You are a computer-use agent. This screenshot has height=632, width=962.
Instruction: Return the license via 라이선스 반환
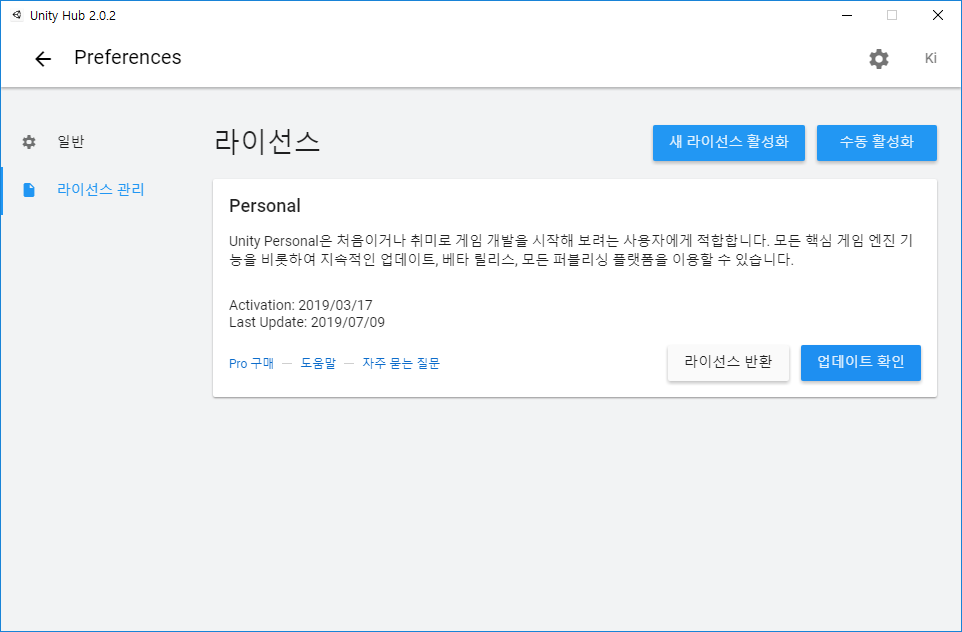728,363
